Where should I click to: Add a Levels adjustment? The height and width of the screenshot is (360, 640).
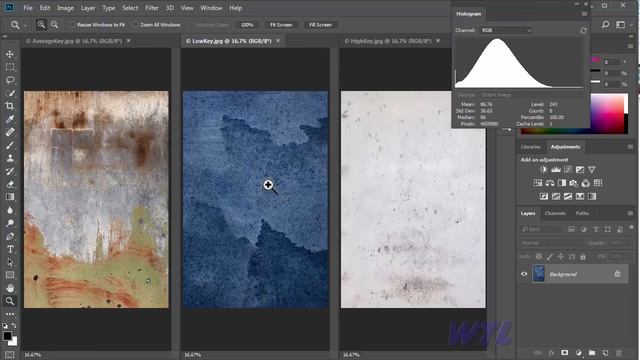pos(556,169)
